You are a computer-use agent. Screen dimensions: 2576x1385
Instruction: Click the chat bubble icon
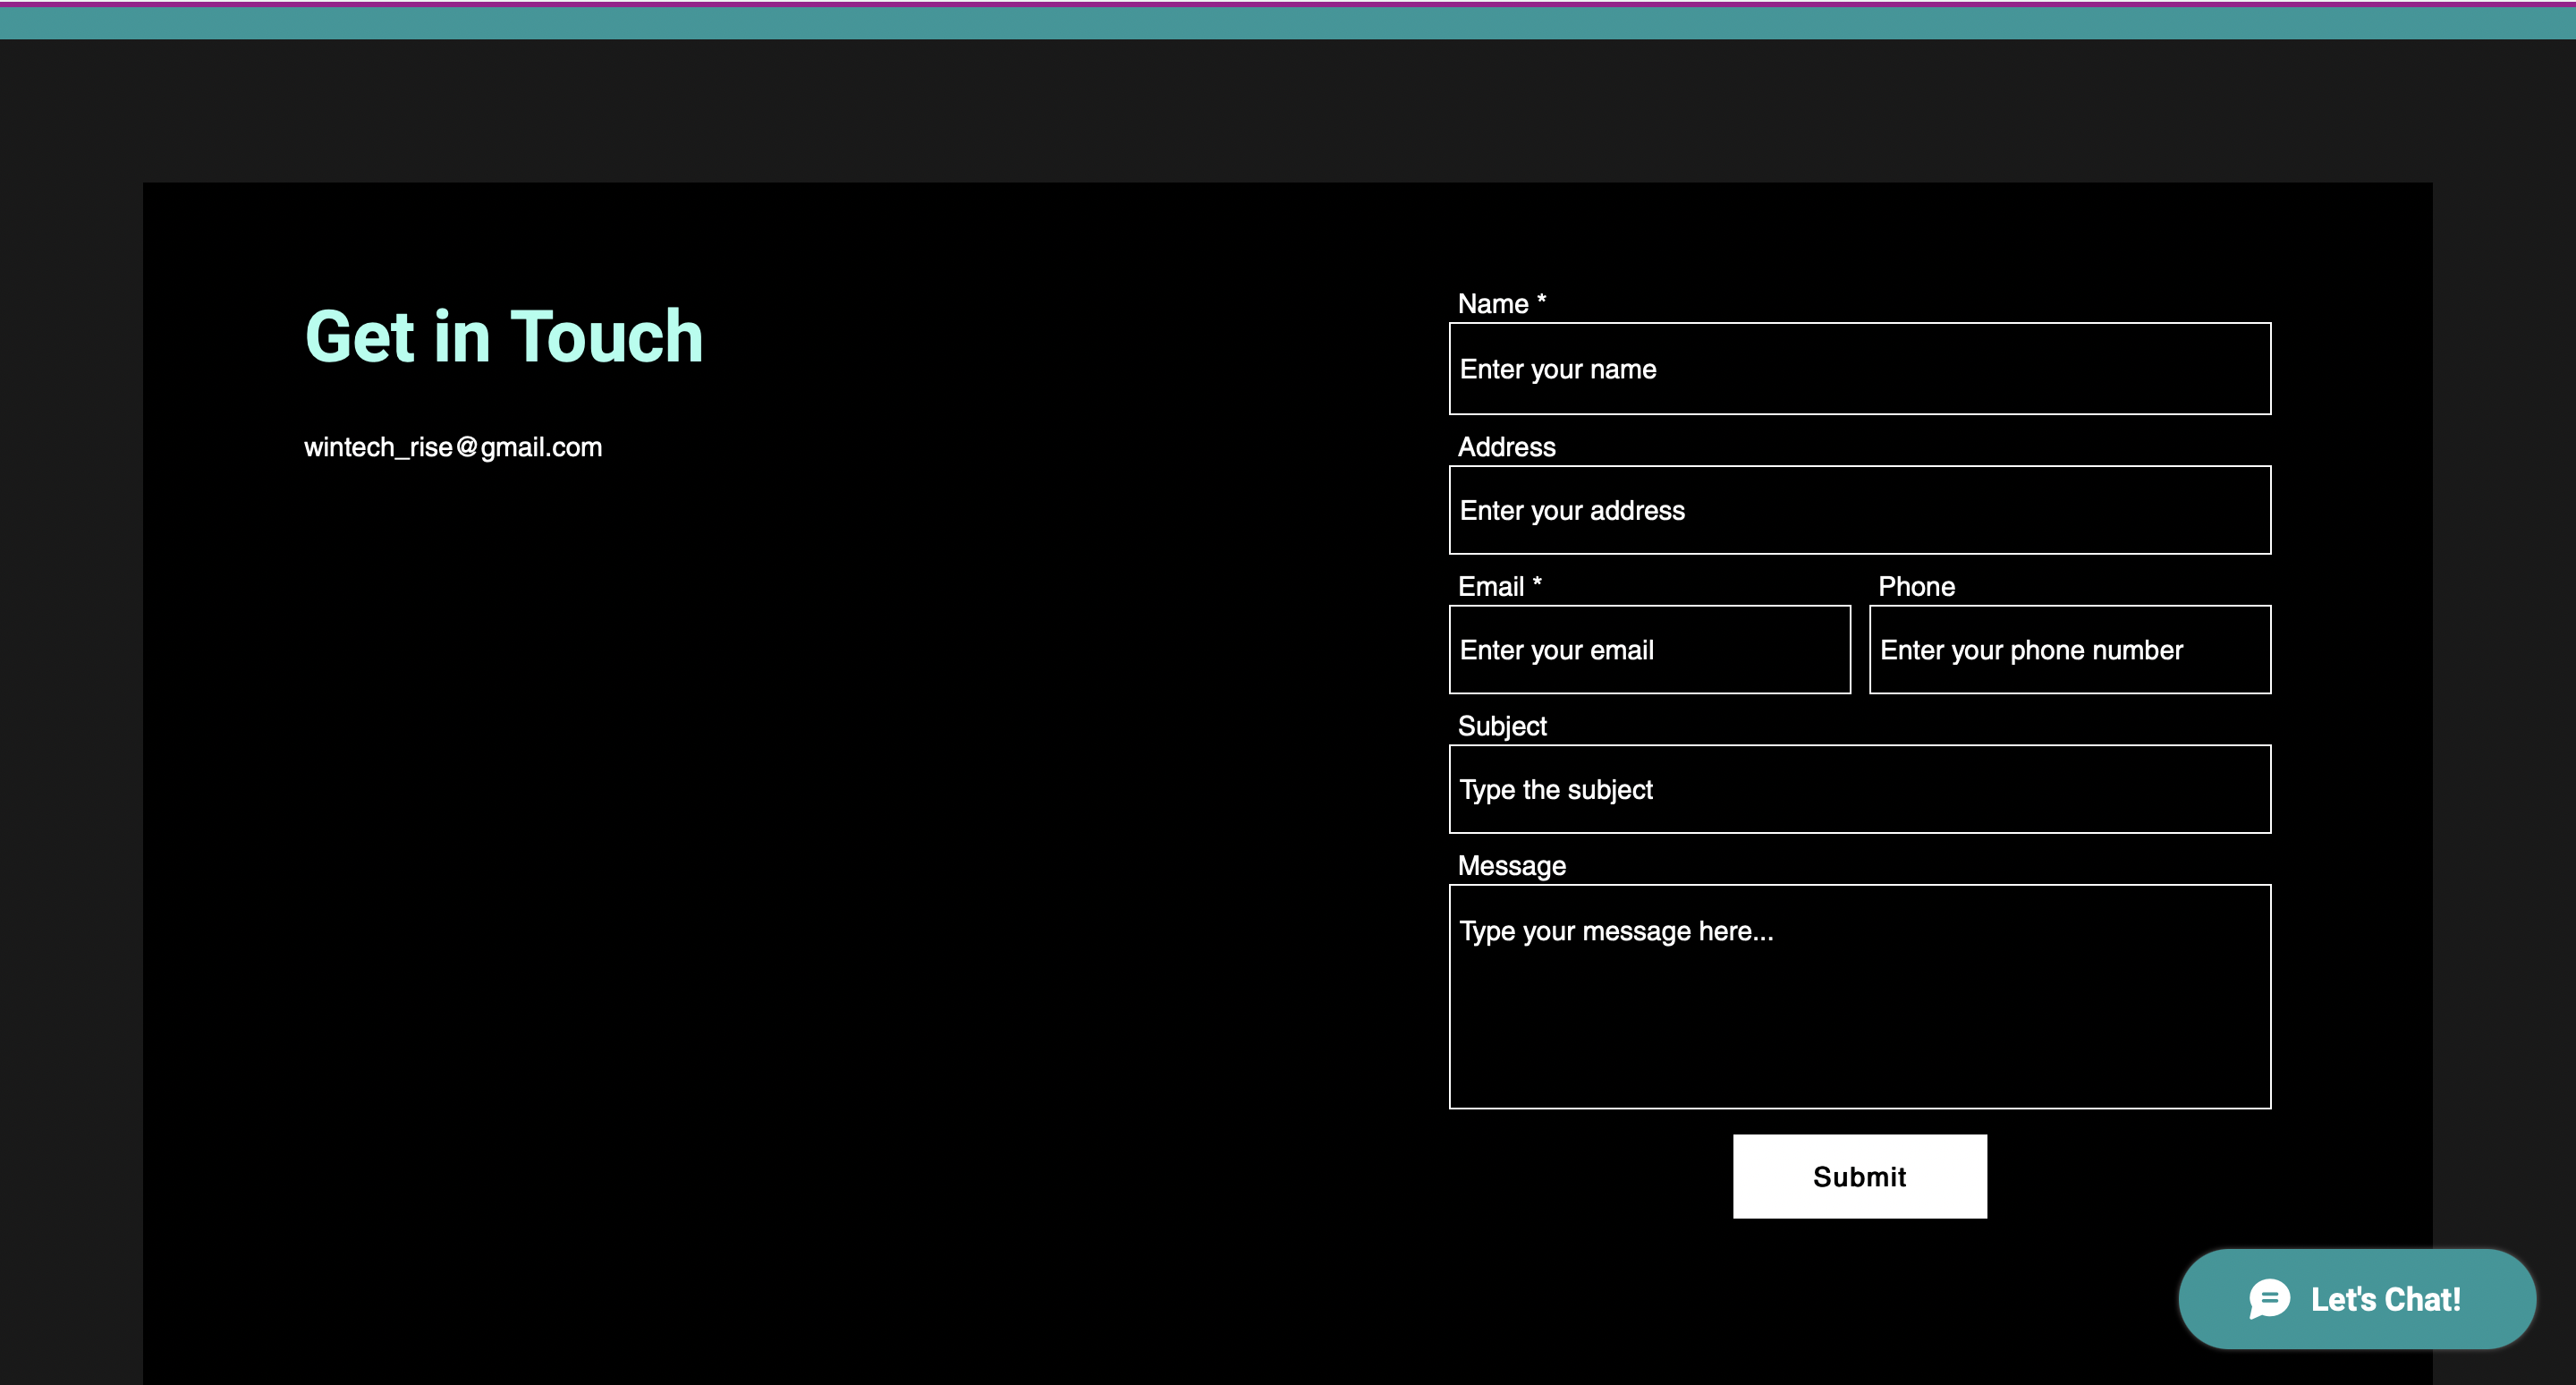click(2269, 1299)
